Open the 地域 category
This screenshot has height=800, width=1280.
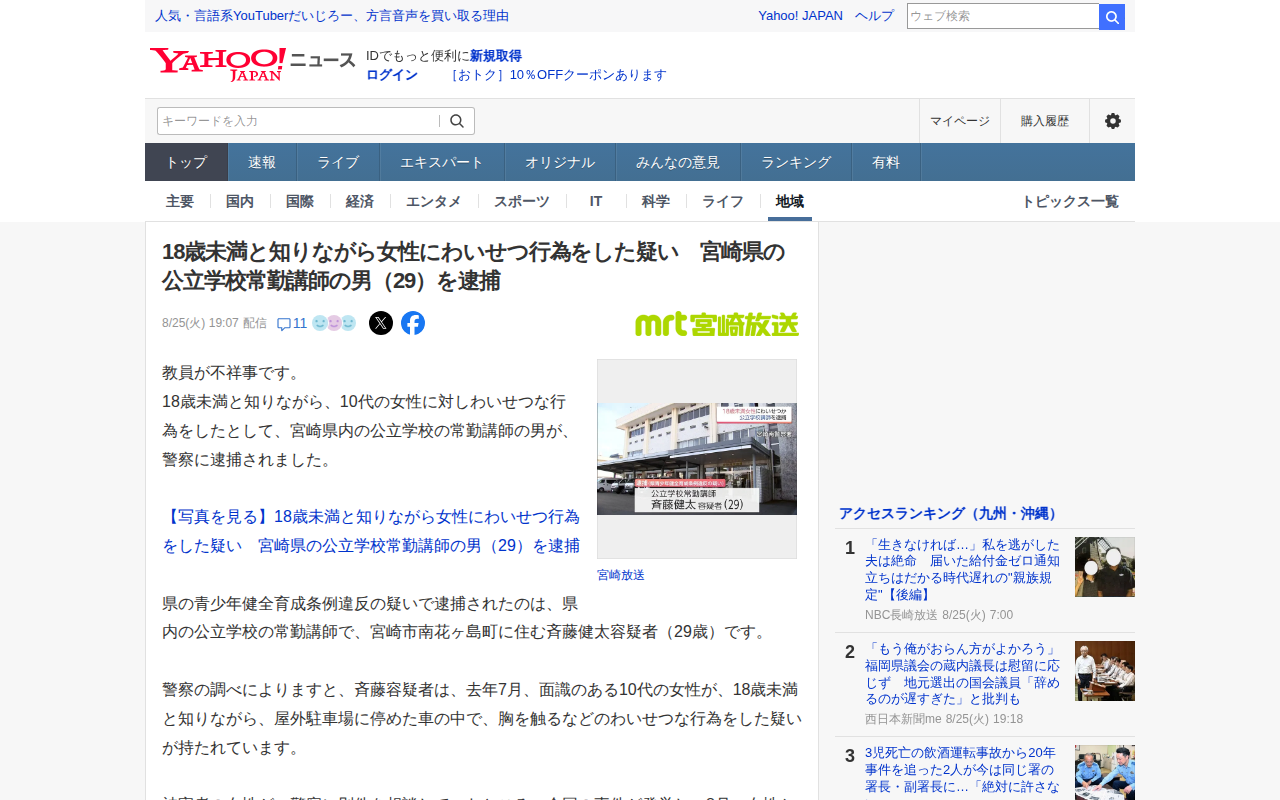point(790,201)
